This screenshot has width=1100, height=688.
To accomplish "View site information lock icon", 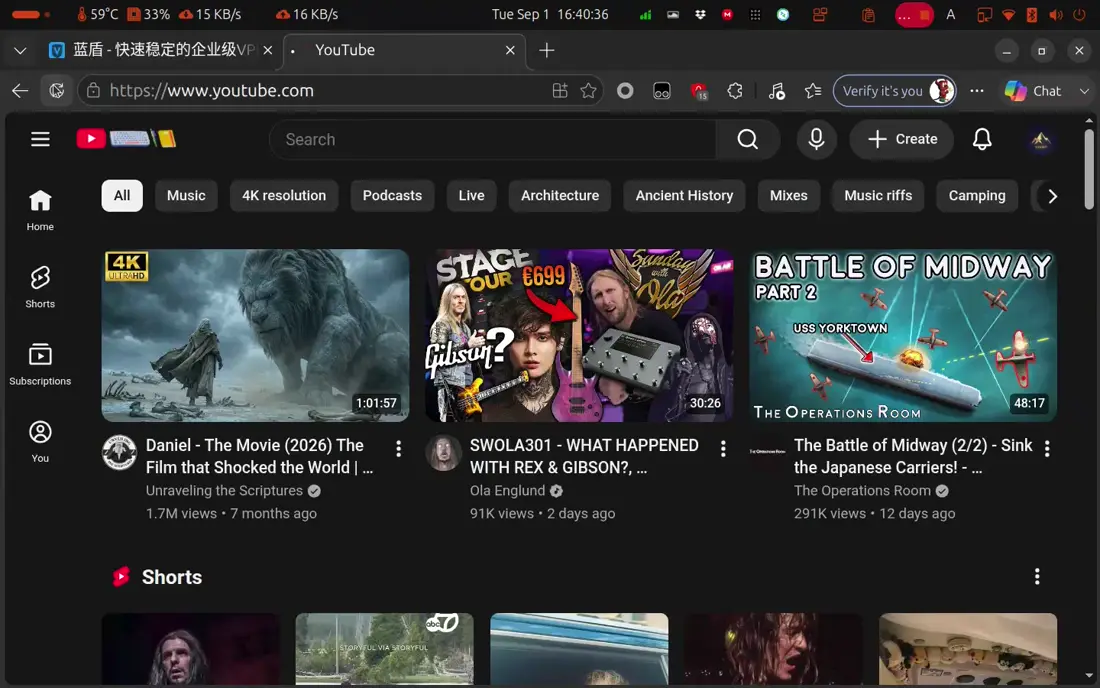I will coord(93,90).
